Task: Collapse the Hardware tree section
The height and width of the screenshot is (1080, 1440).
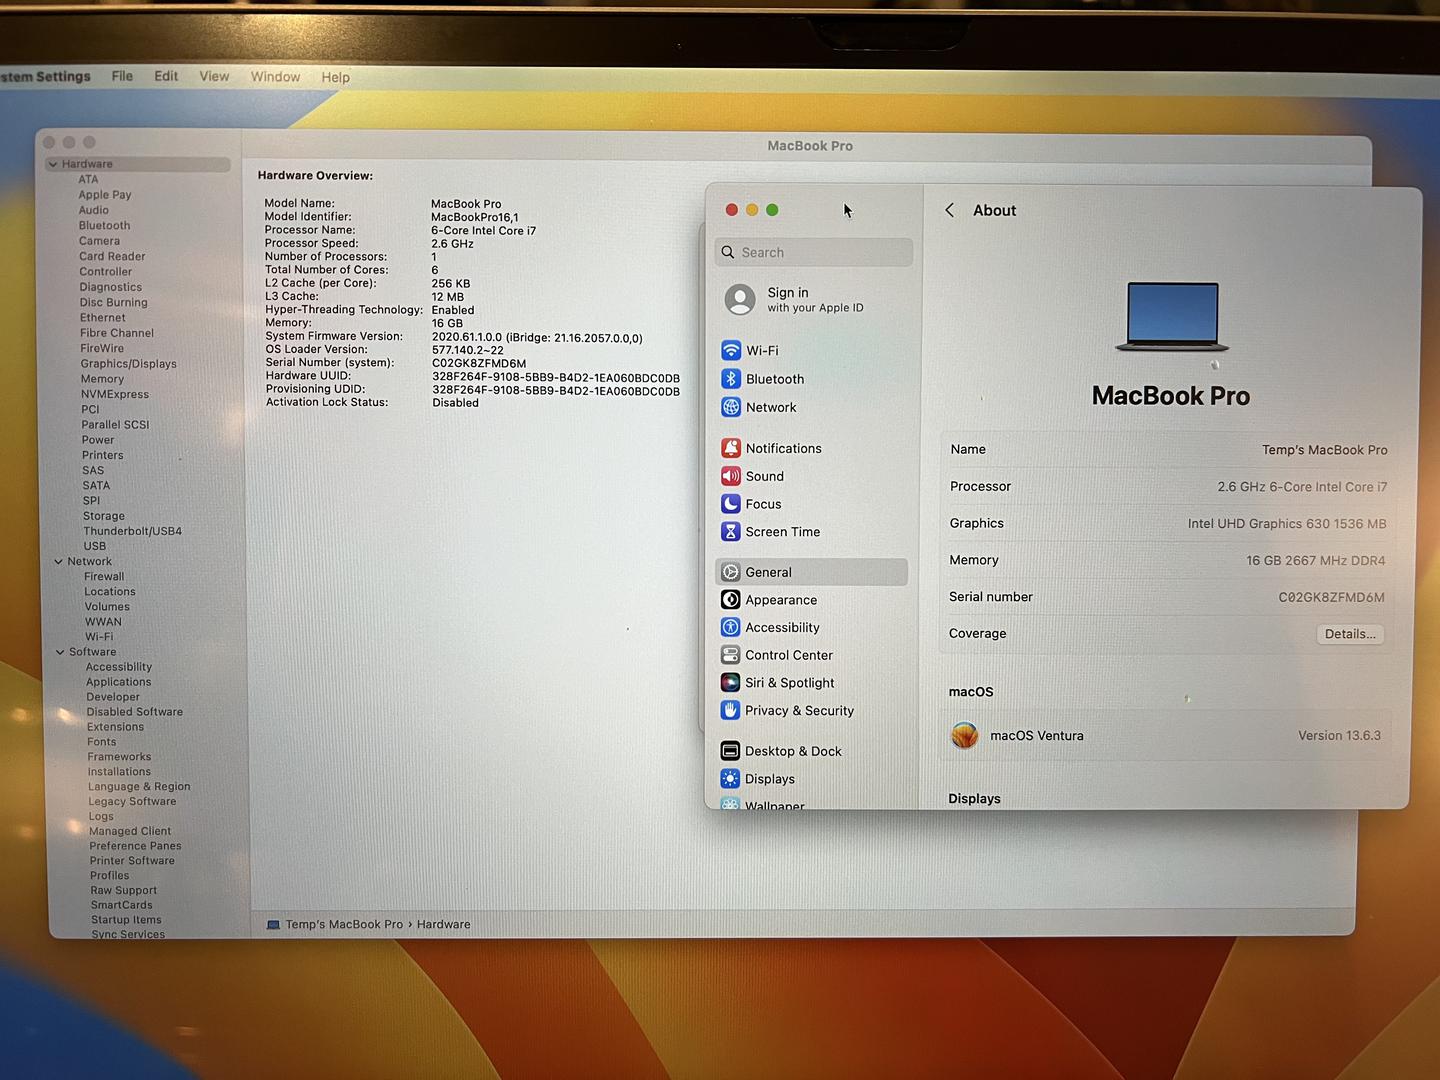Action: pyautogui.click(x=53, y=164)
